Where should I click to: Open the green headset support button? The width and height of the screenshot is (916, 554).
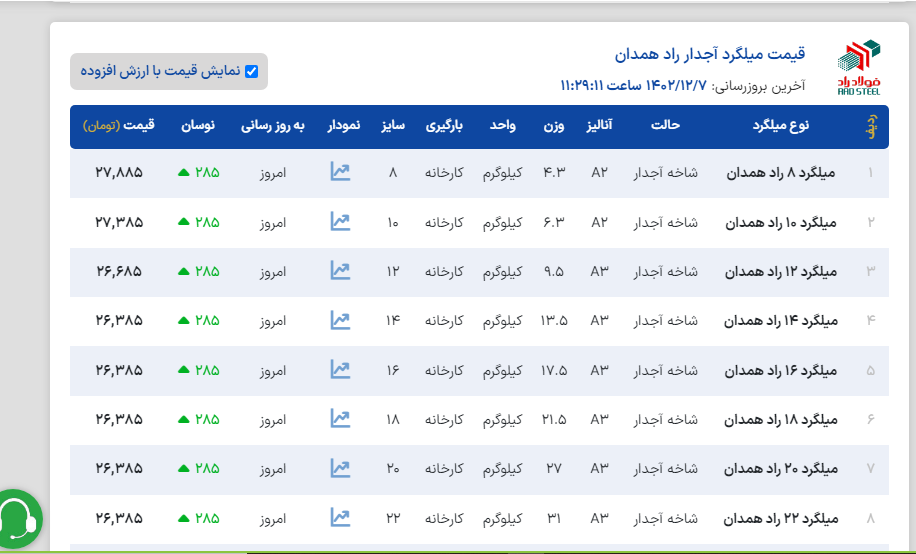[19, 520]
